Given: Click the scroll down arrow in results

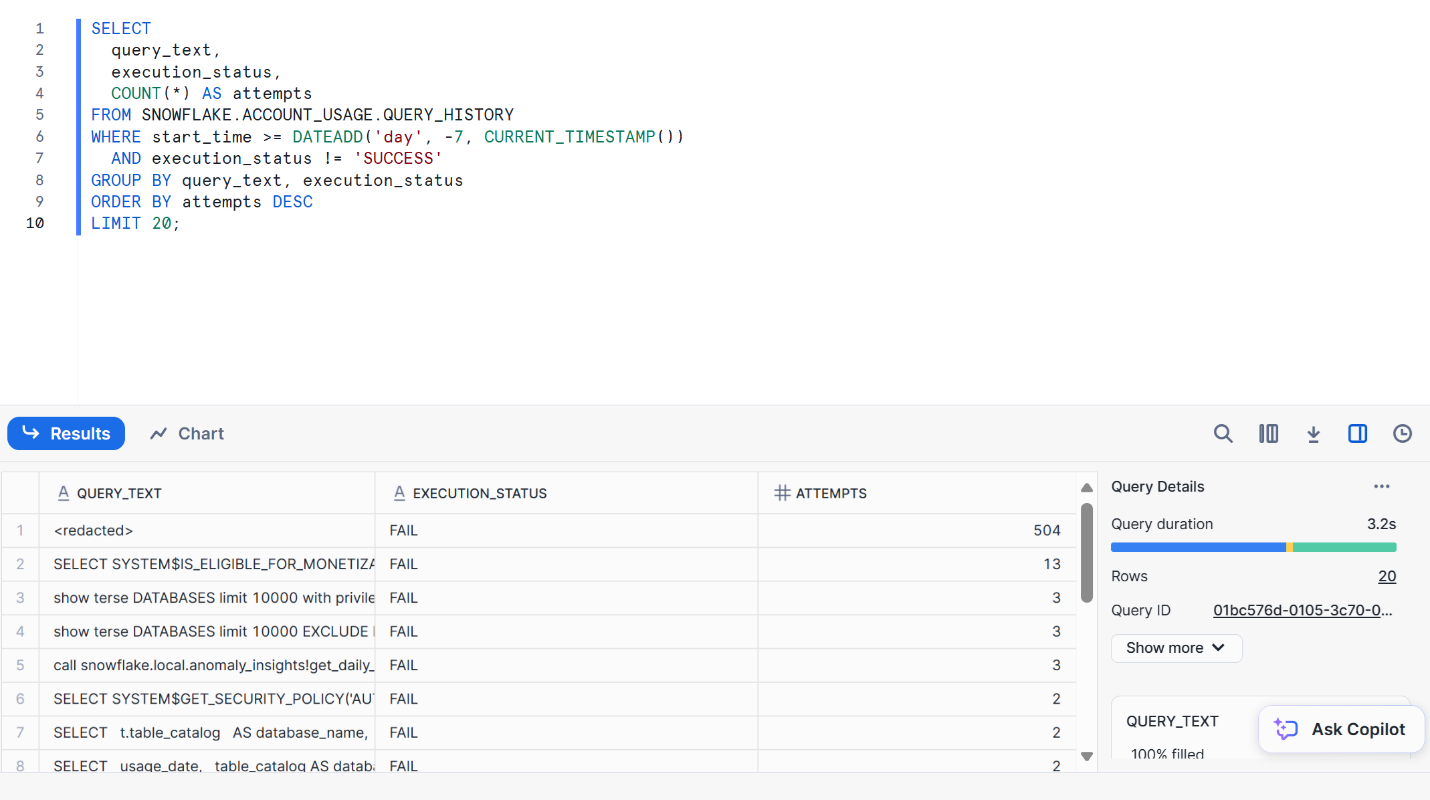Looking at the screenshot, I should (1087, 757).
